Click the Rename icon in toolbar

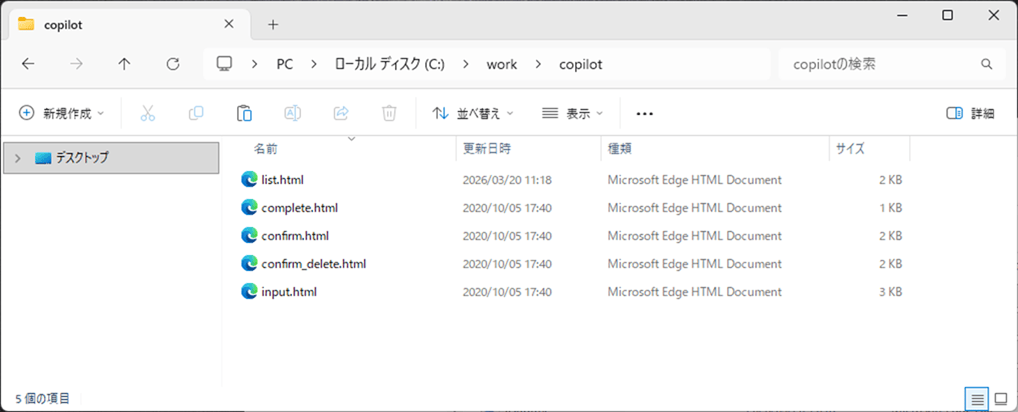(x=293, y=114)
